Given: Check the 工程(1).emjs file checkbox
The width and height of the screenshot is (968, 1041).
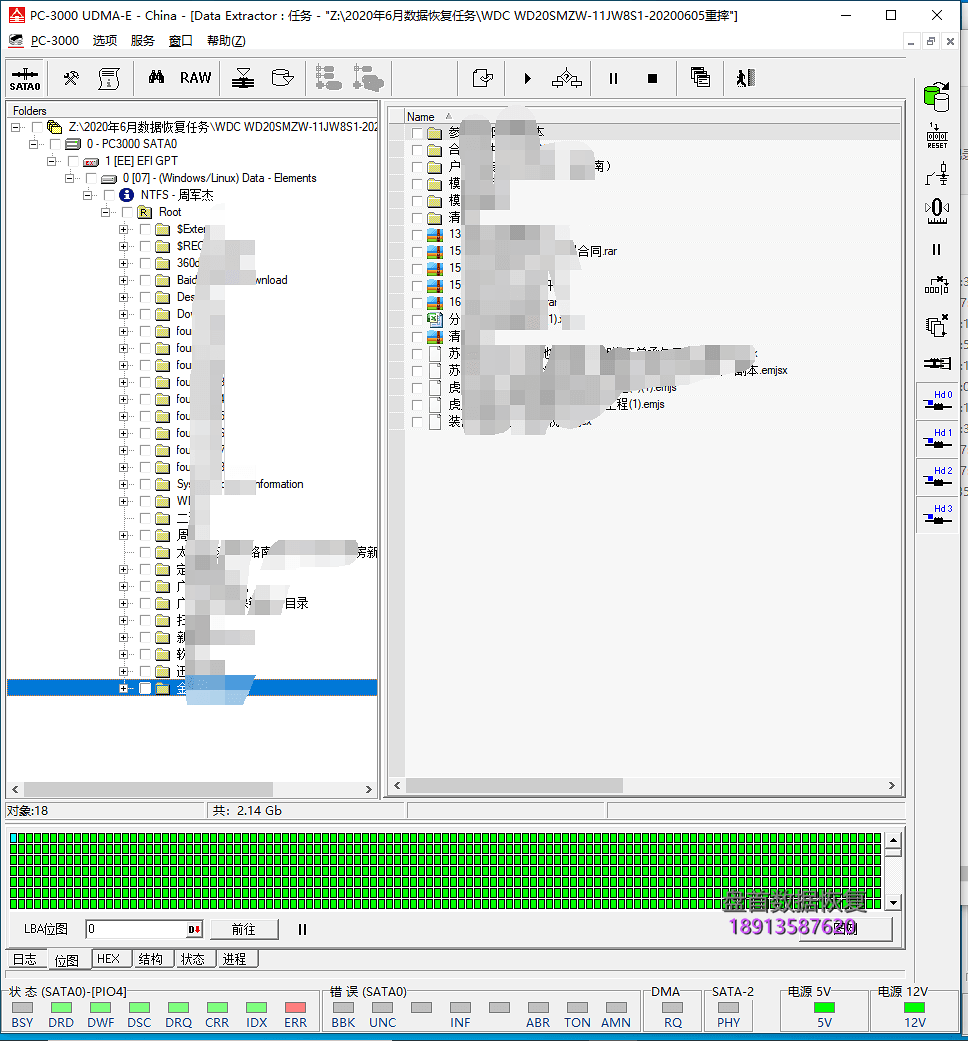Looking at the screenshot, I should 417,404.
